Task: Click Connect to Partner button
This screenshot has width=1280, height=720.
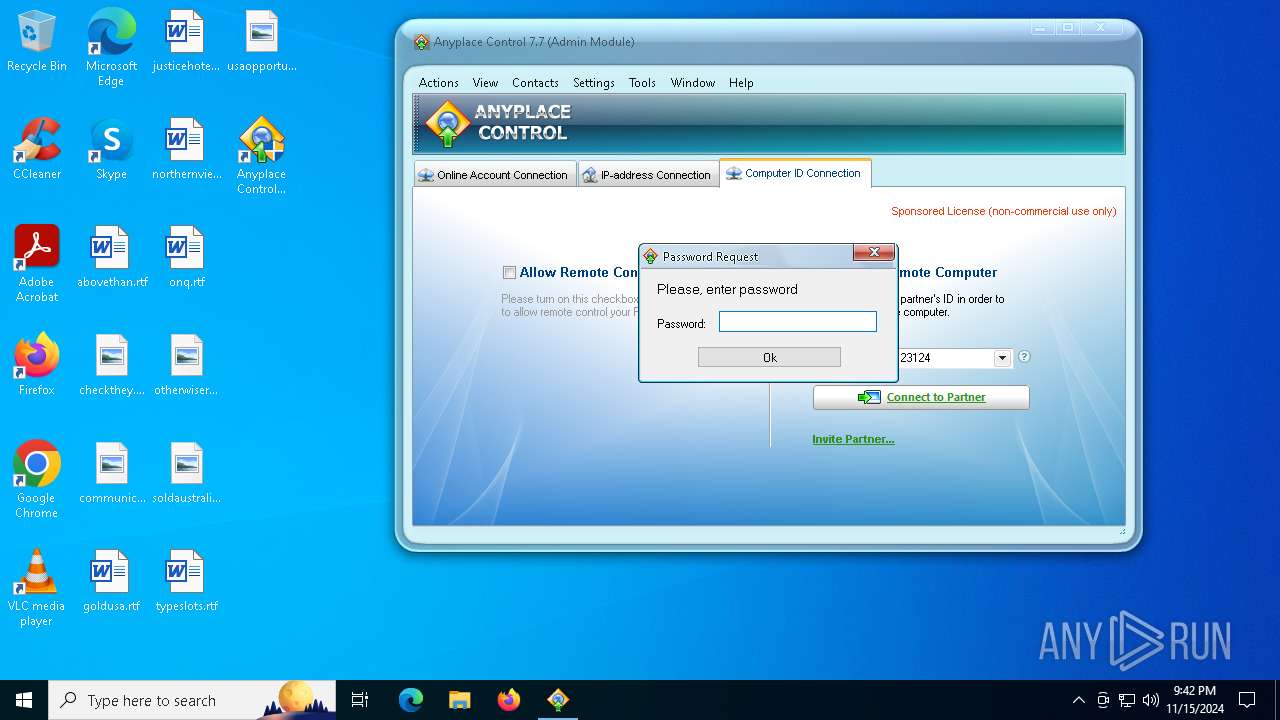Action: (921, 397)
